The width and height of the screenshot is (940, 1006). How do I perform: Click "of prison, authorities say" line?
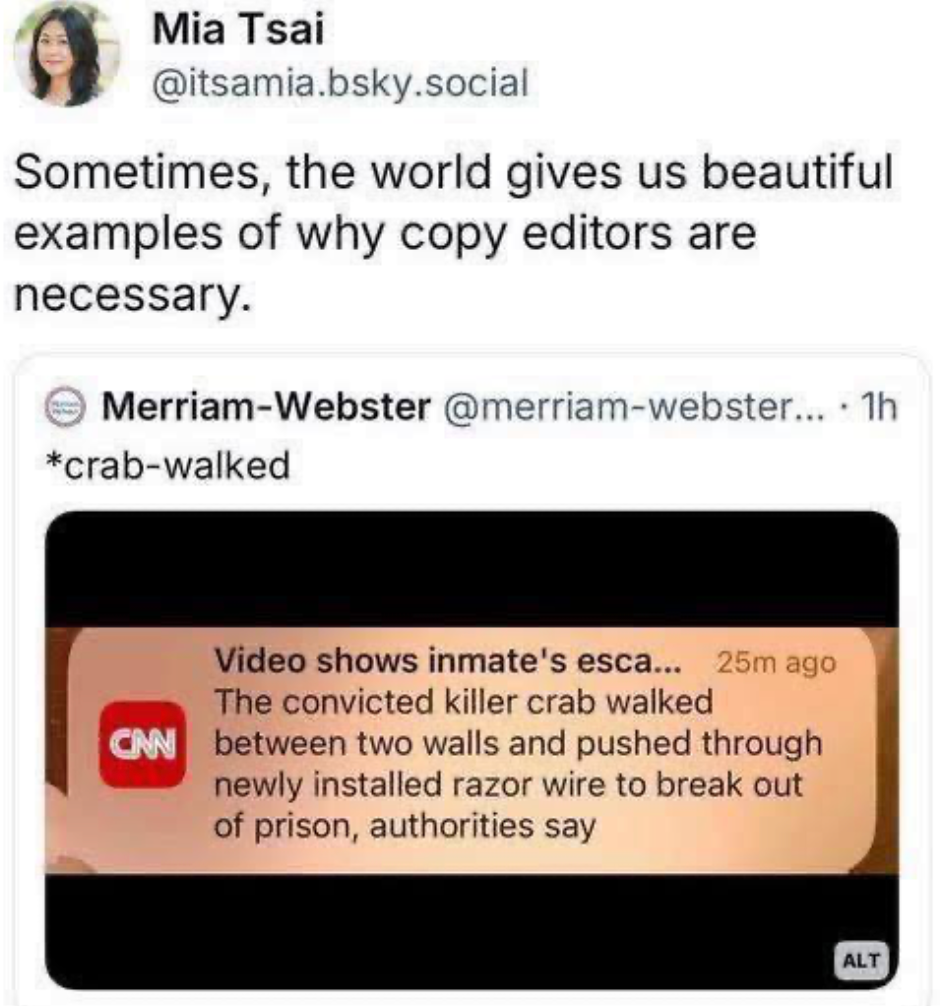click(x=406, y=826)
